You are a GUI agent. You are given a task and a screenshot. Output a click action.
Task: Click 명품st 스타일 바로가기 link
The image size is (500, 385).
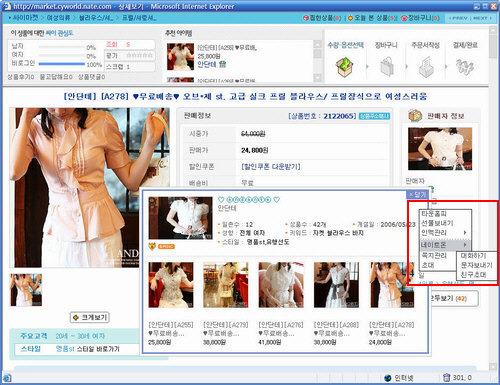coord(88,349)
